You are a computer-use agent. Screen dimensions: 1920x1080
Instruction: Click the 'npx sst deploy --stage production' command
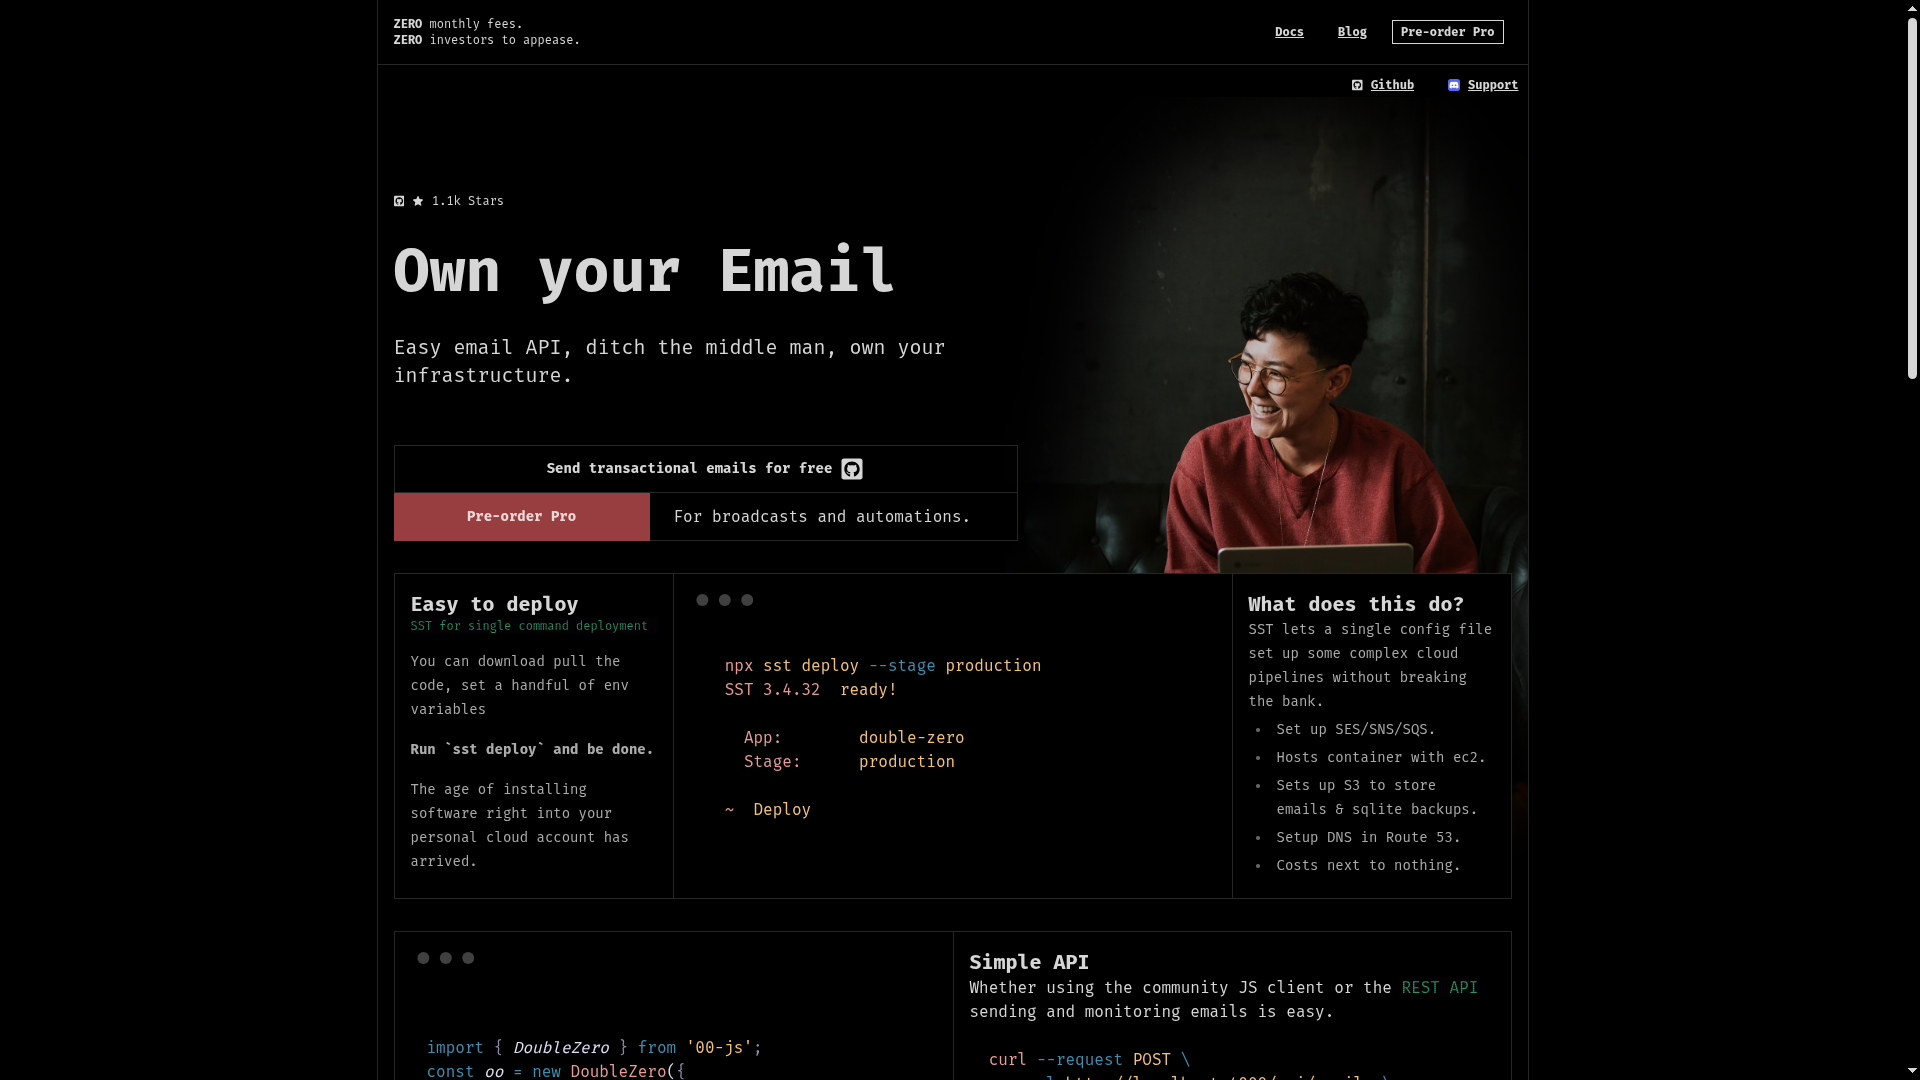coord(883,666)
